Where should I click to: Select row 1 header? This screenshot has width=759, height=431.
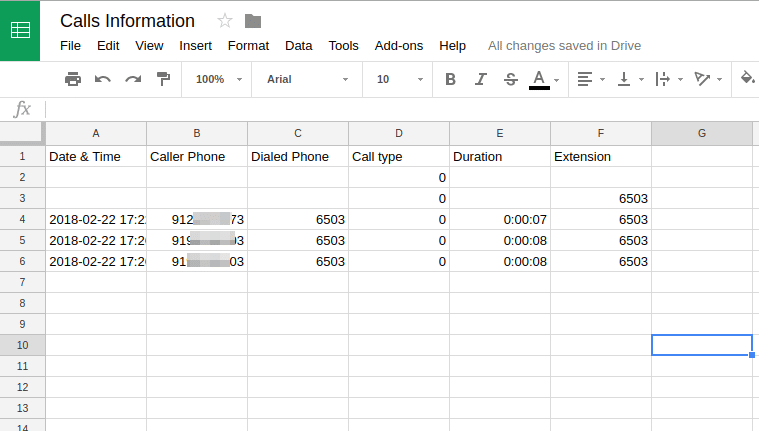click(22, 156)
